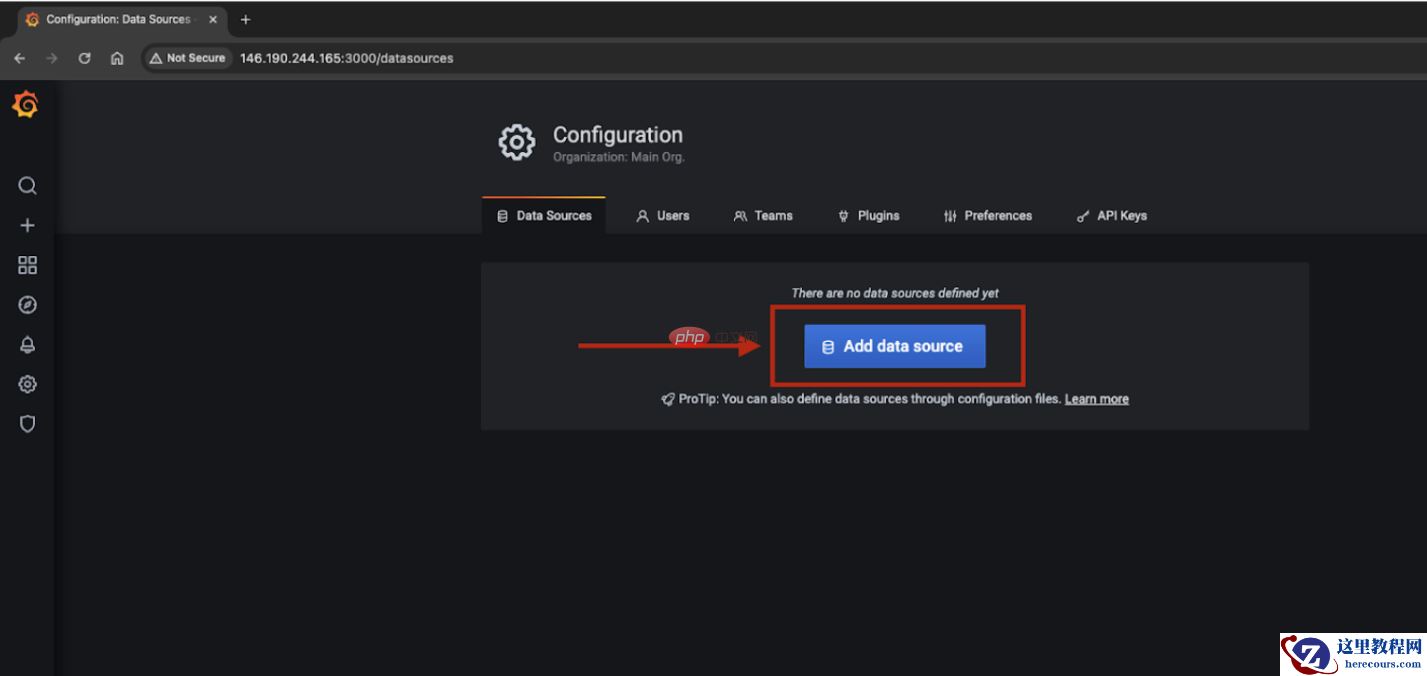Screen dimensions: 1427x676
Task: Click the Organization: Main Org. subtitle
Action: pyautogui.click(x=619, y=158)
